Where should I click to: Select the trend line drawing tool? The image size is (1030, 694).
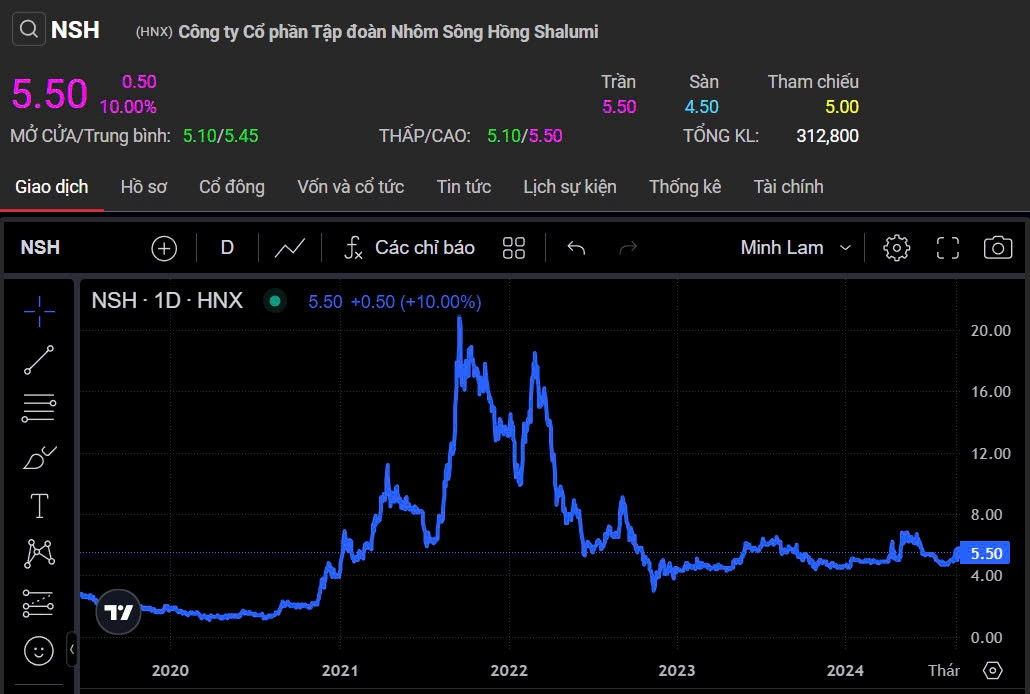39,359
